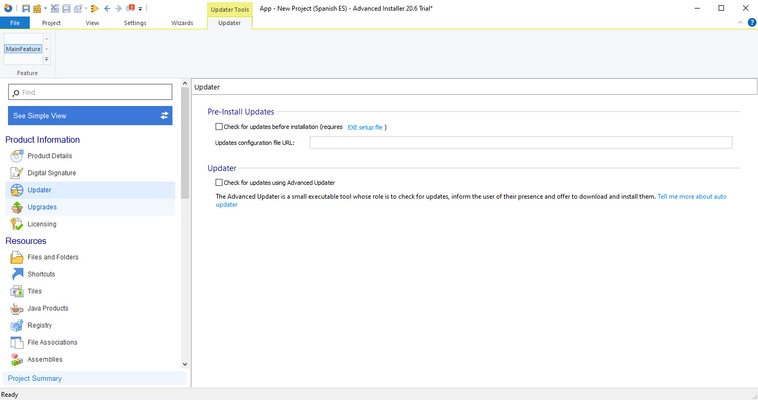
Task: Click the Build project icon
Action: click(37, 9)
